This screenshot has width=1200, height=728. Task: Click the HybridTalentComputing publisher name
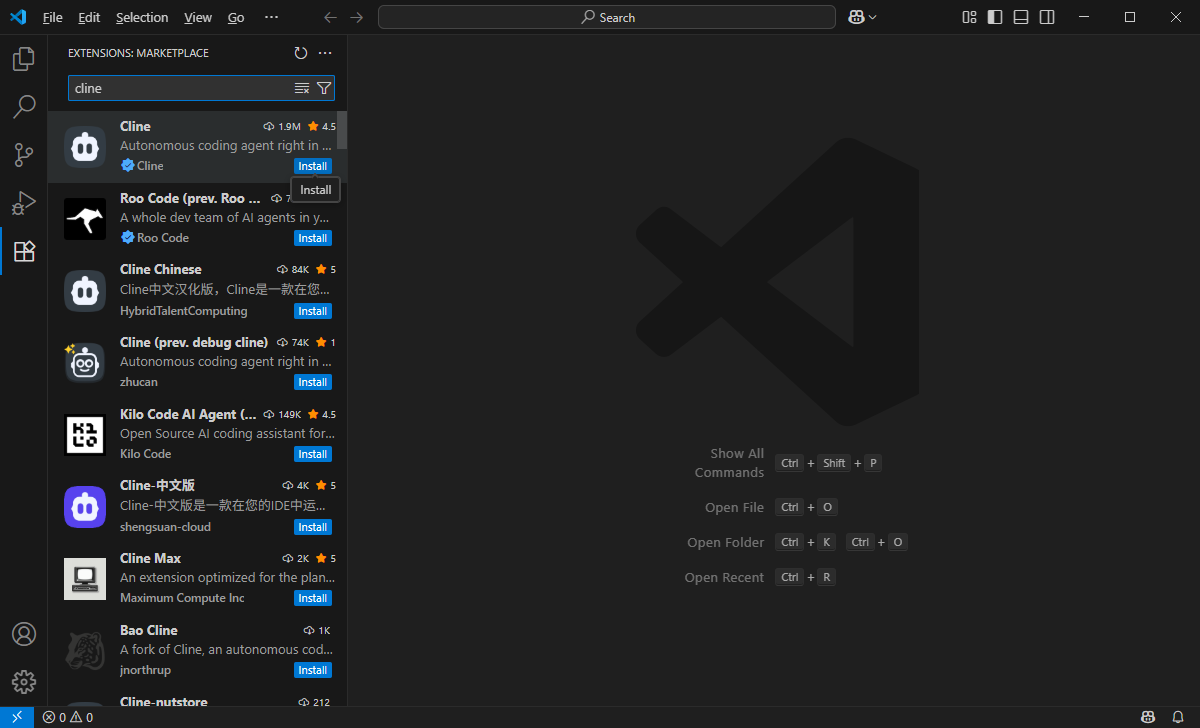[x=183, y=311]
